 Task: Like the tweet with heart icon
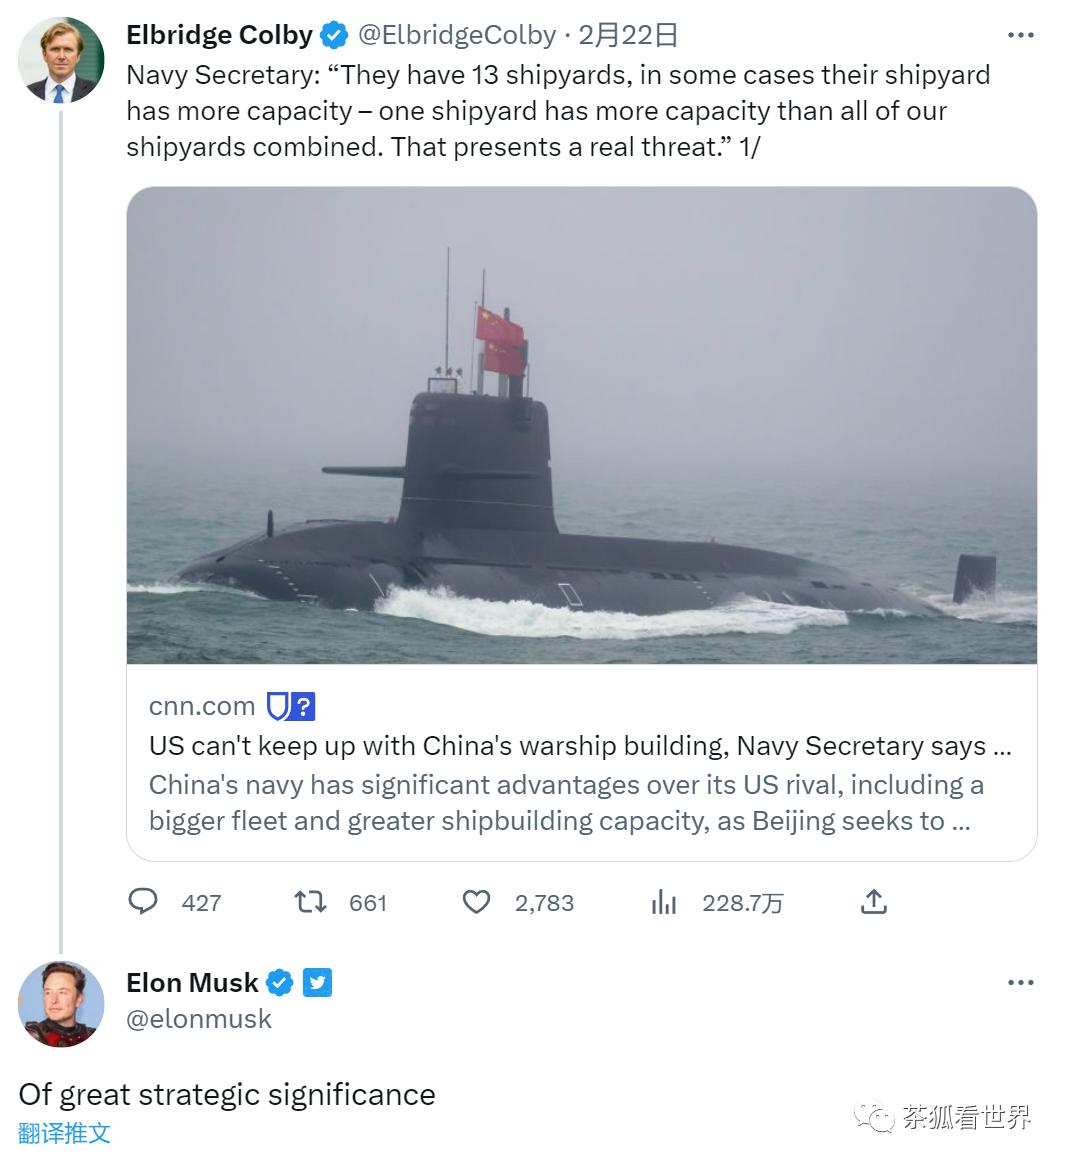pyautogui.click(x=476, y=902)
